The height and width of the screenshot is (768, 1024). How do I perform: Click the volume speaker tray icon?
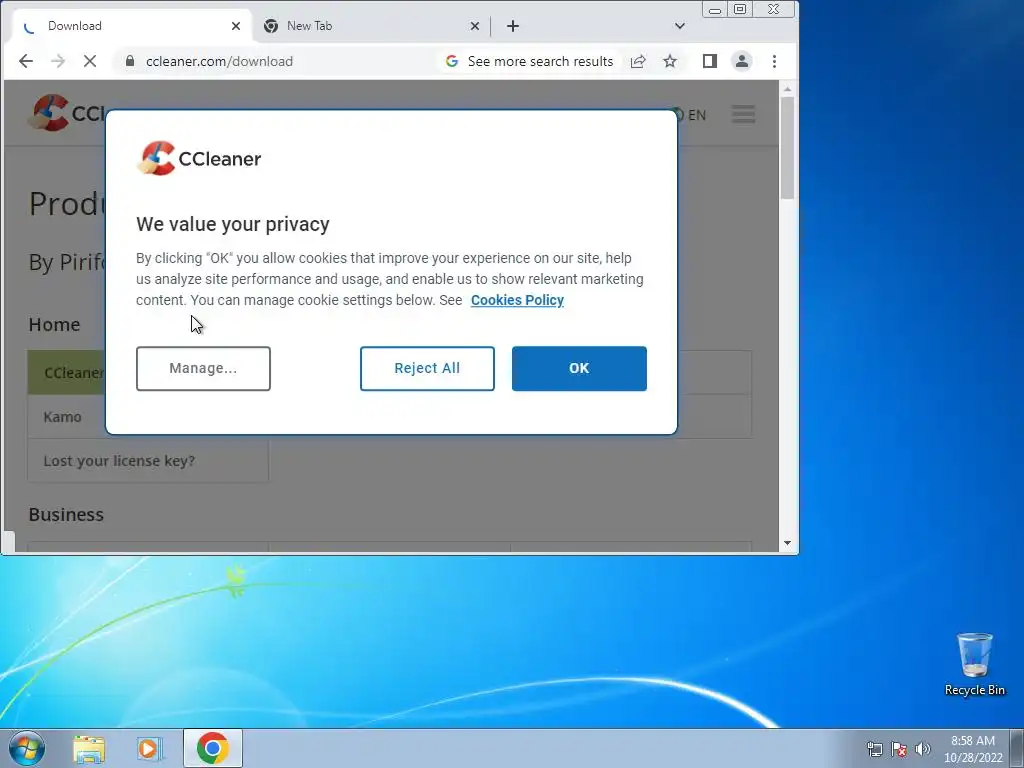tap(923, 749)
